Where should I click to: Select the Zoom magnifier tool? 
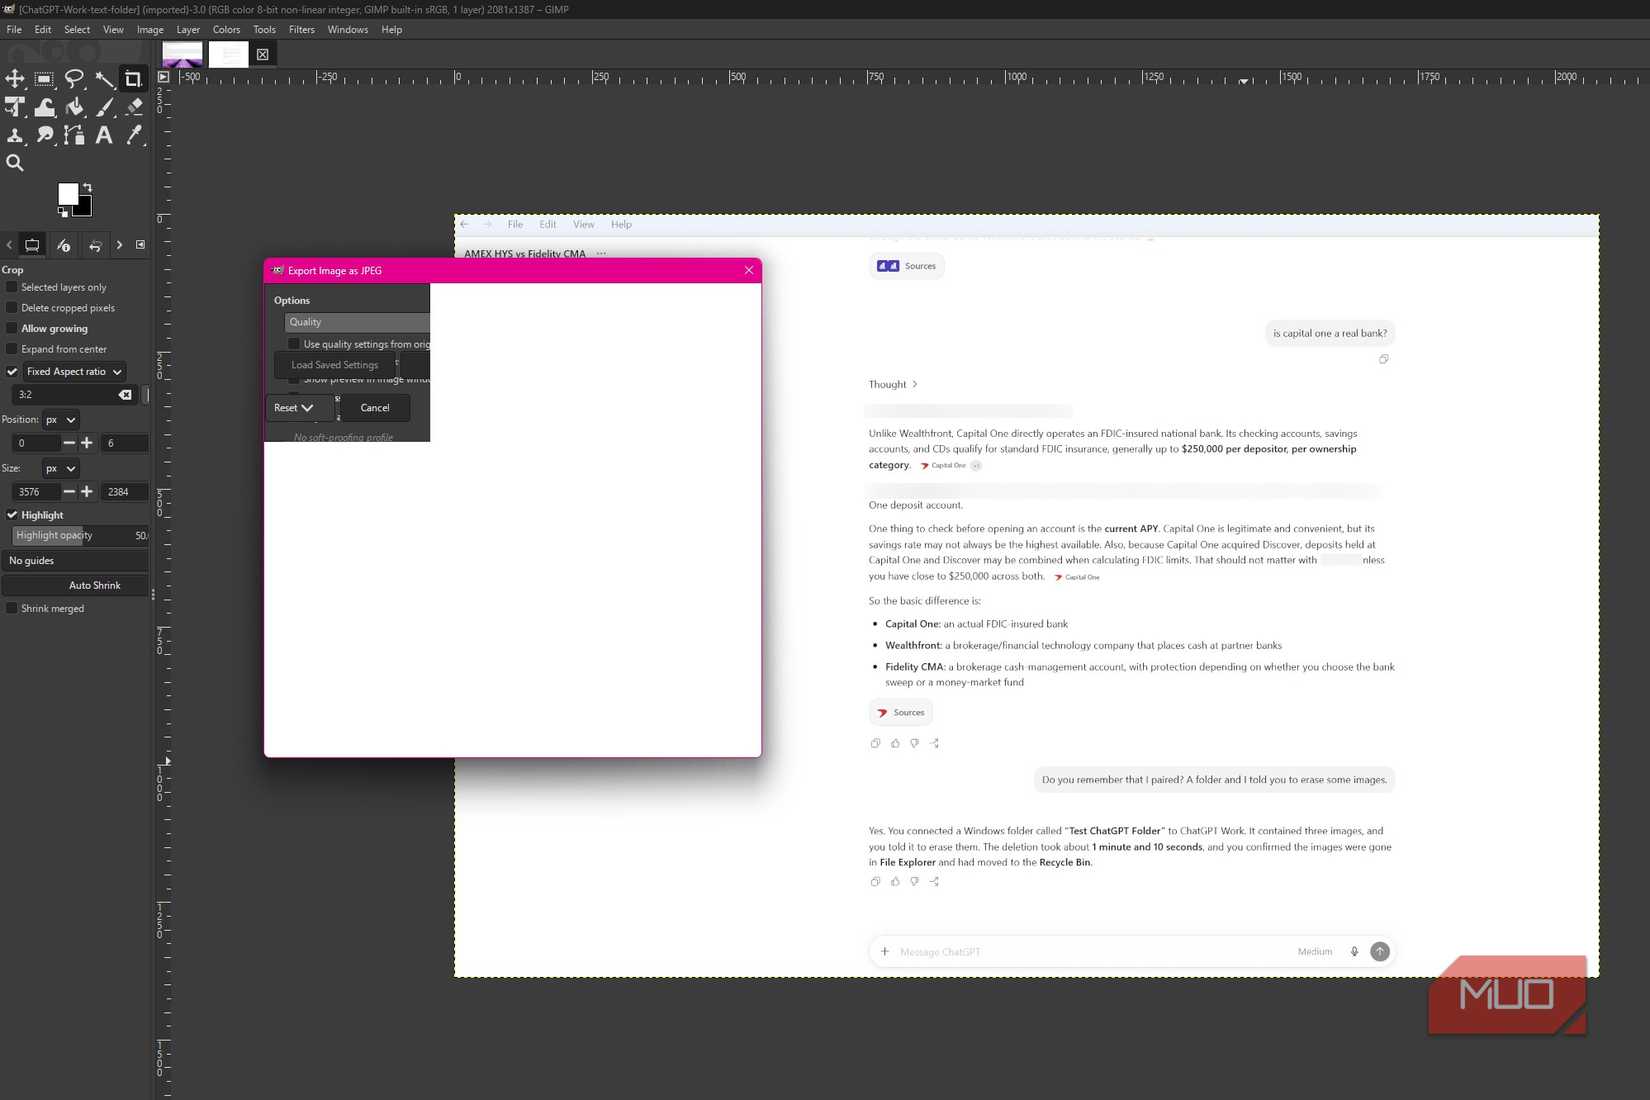(15, 163)
